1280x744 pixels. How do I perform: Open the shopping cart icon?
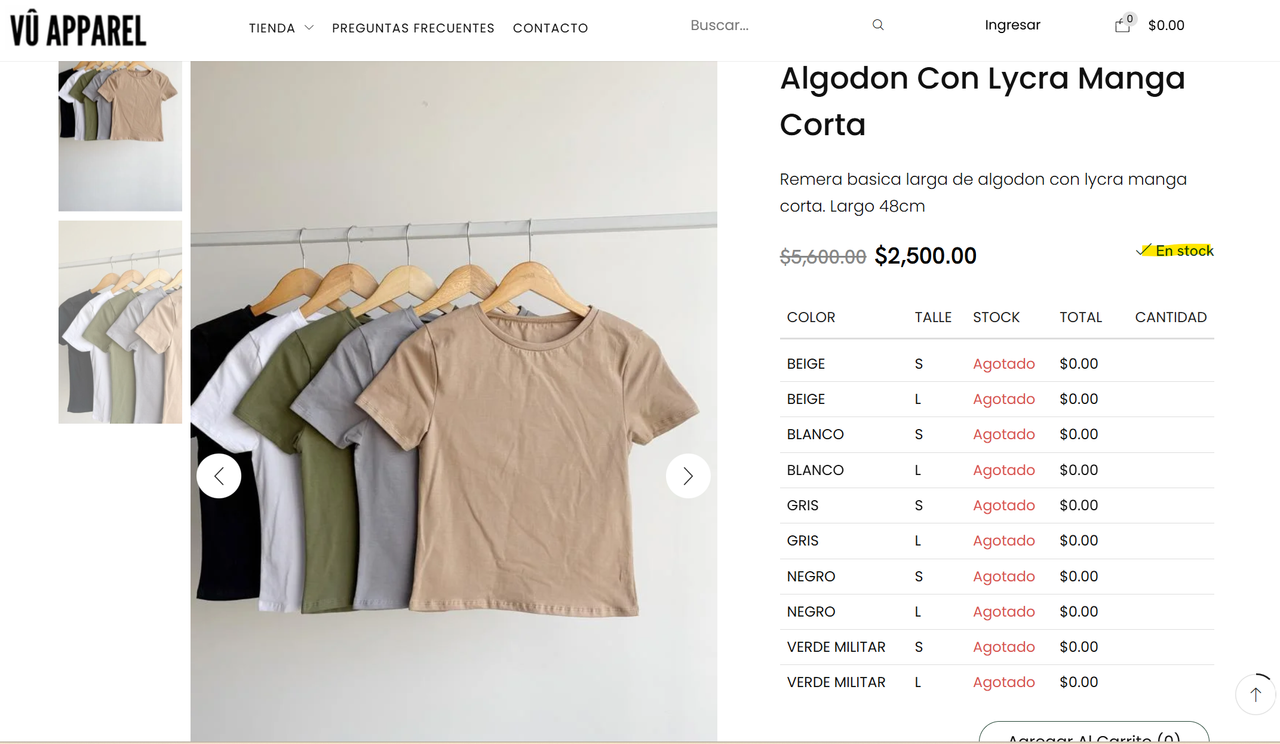1123,24
